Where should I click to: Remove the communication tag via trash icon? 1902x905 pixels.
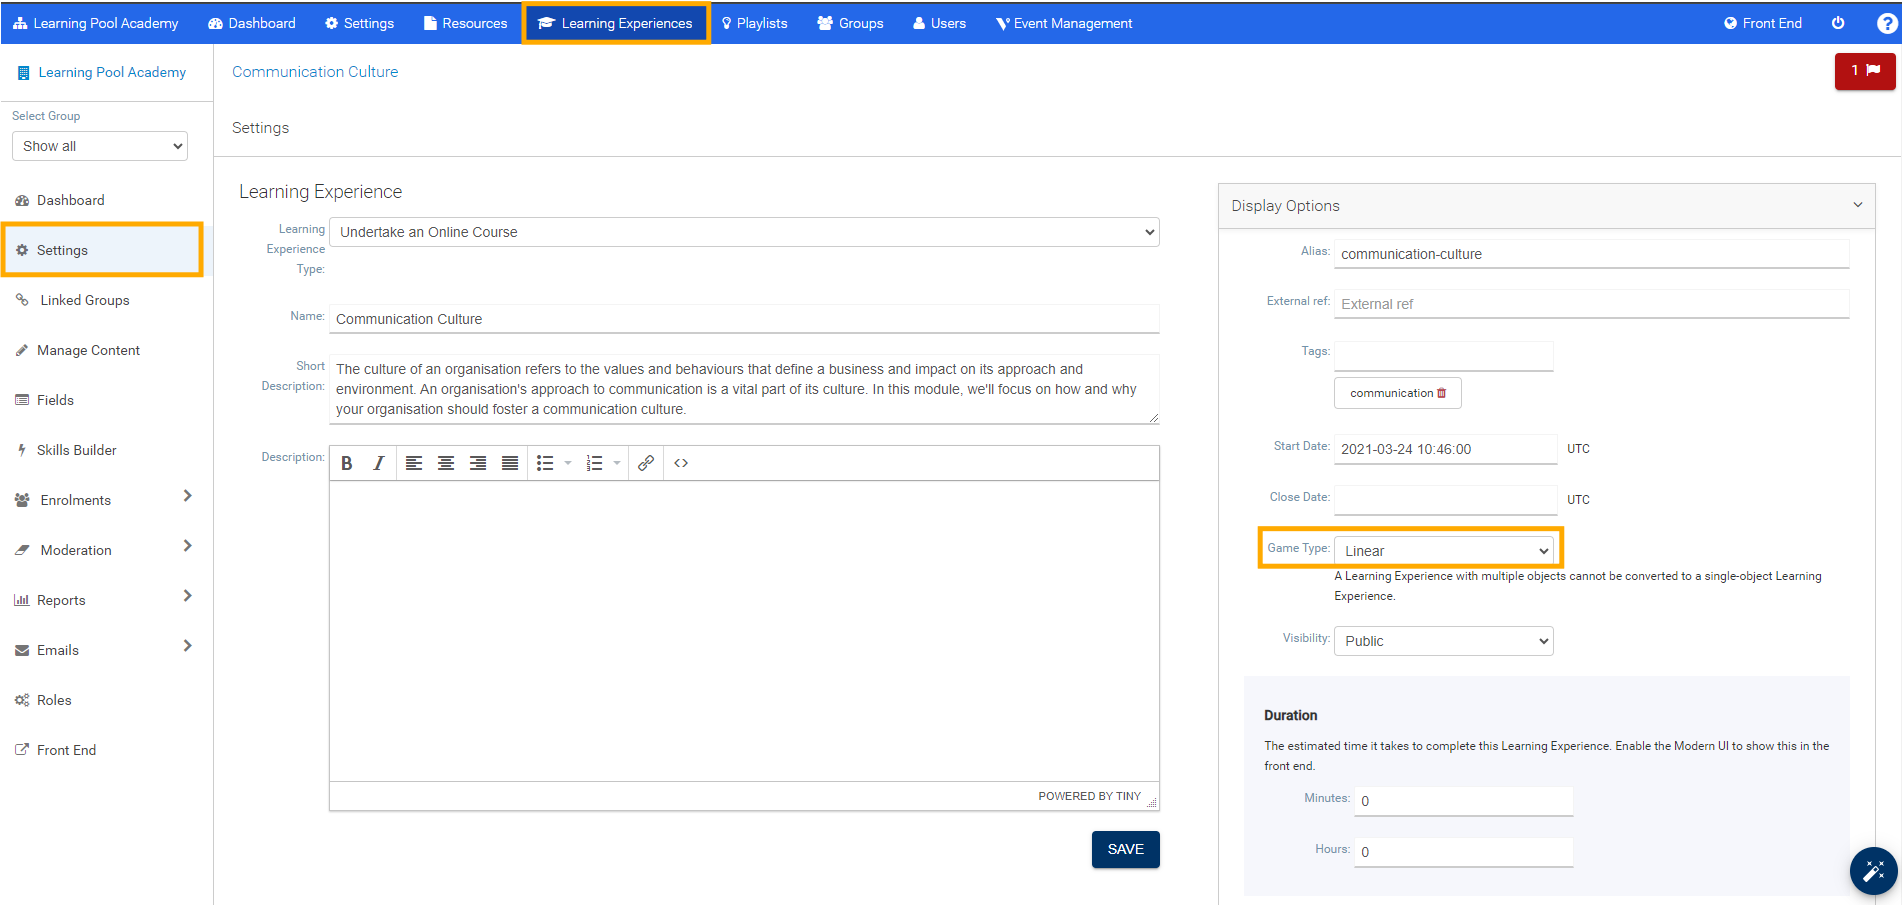[x=1440, y=393]
